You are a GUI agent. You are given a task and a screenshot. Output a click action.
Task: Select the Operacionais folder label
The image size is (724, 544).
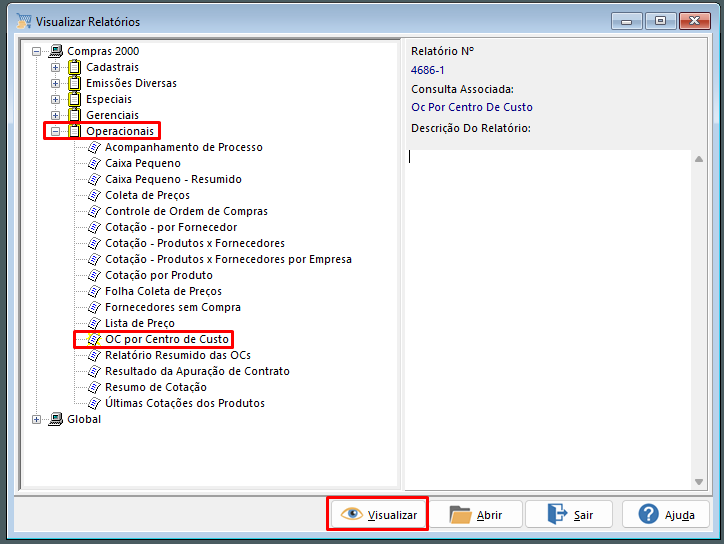pos(120,131)
